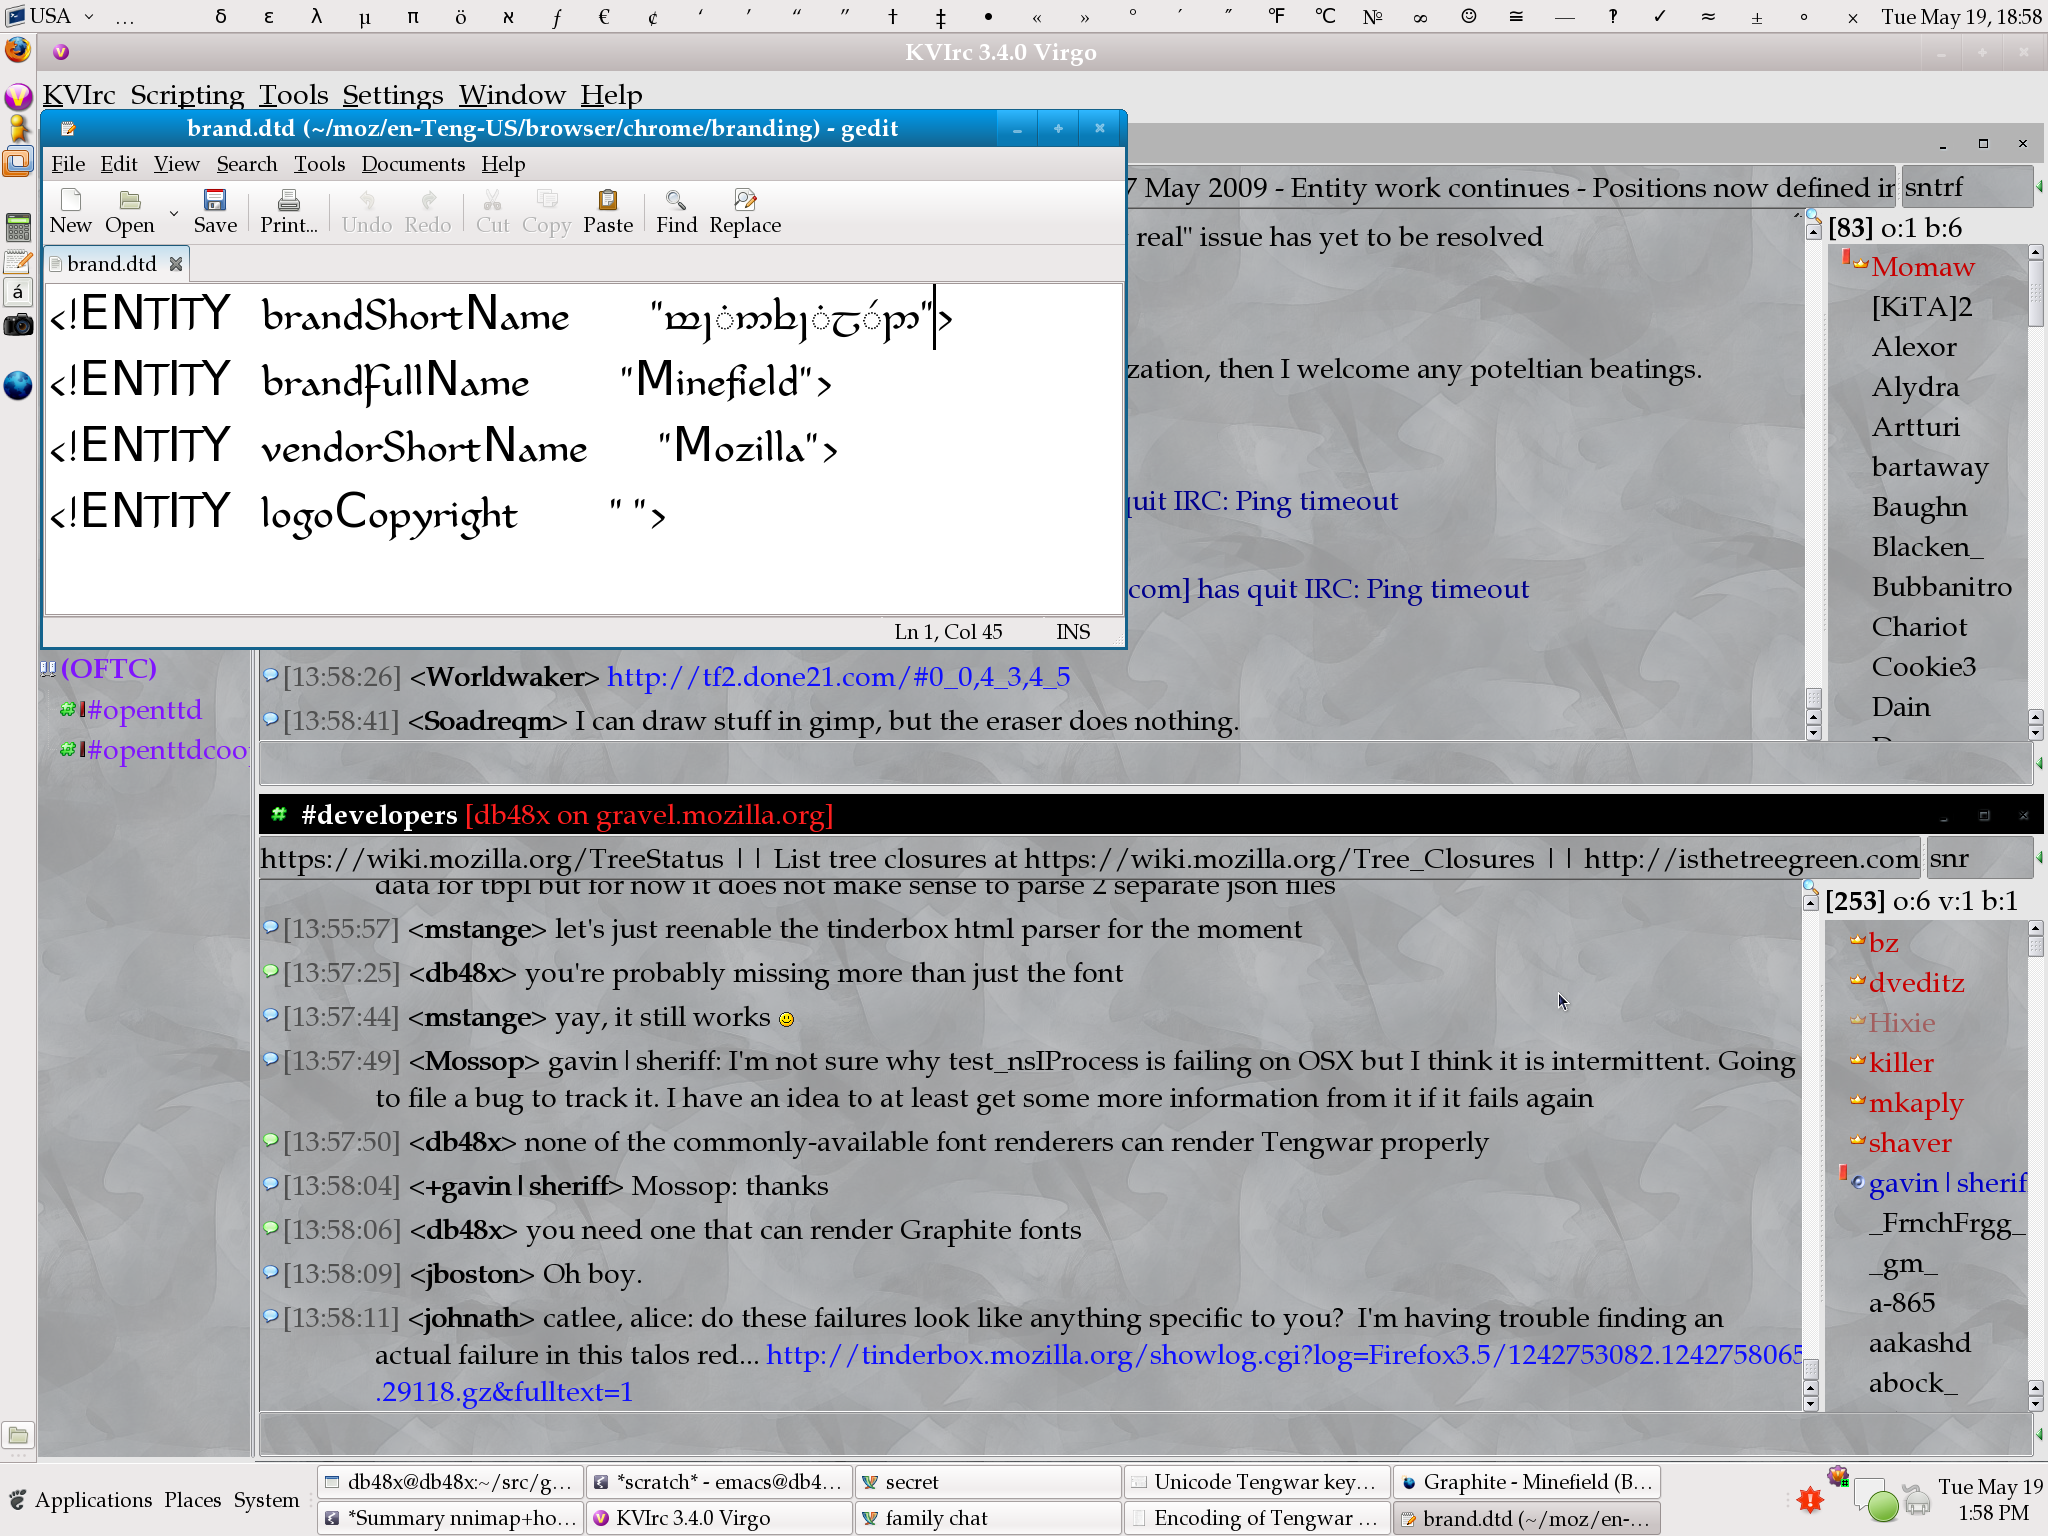Select nick 'mkaply' in #developers list
The width and height of the screenshot is (2048, 1536).
[1916, 1103]
